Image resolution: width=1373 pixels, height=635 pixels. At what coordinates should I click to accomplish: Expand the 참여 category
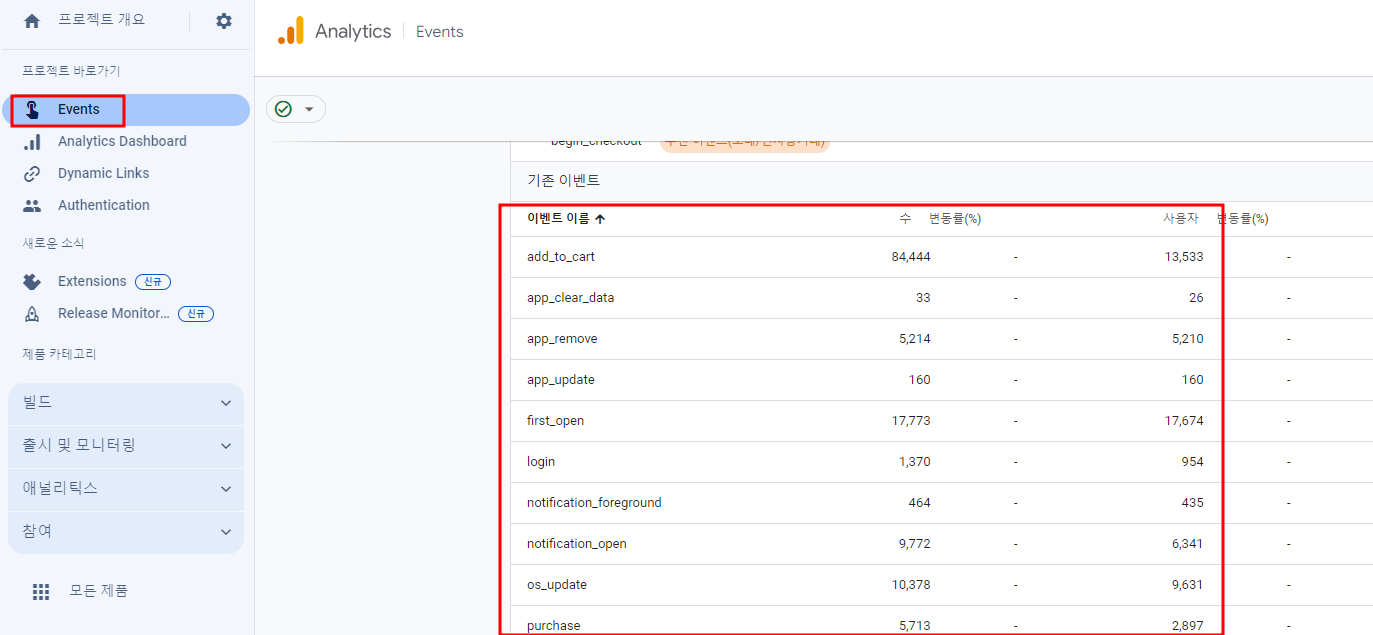click(x=126, y=532)
